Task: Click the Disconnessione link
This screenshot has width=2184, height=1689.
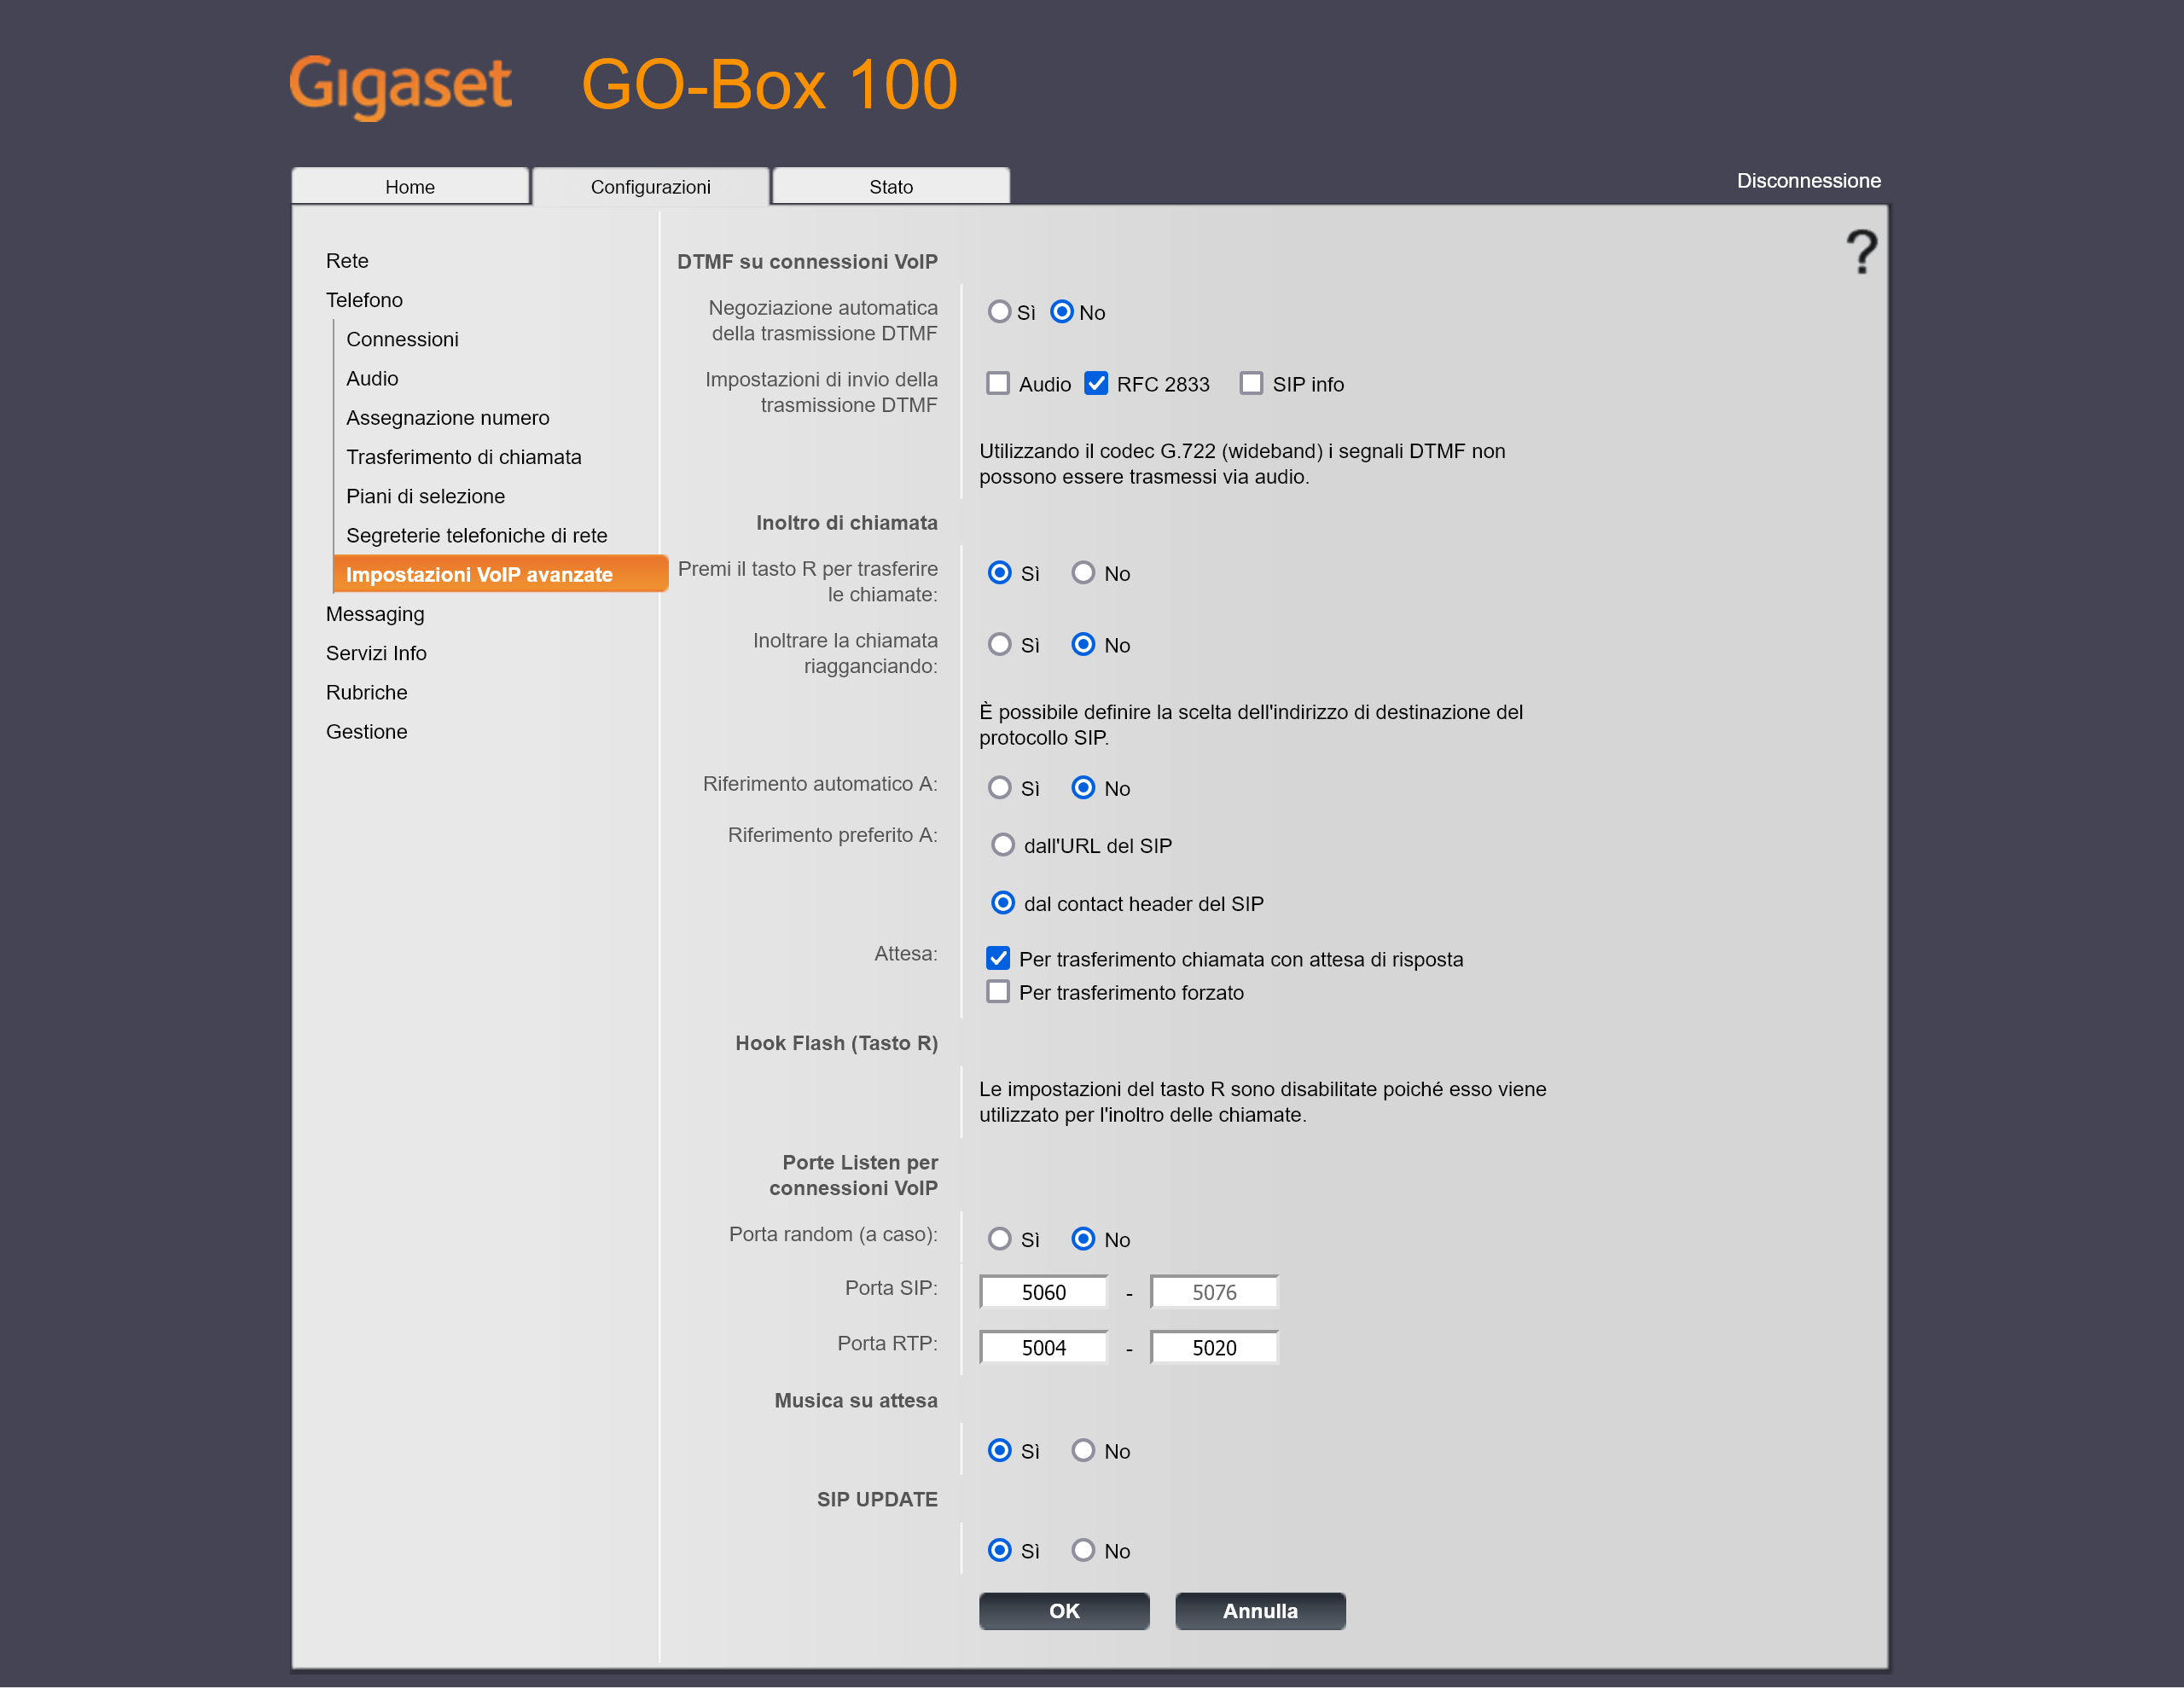Action: (1807, 181)
